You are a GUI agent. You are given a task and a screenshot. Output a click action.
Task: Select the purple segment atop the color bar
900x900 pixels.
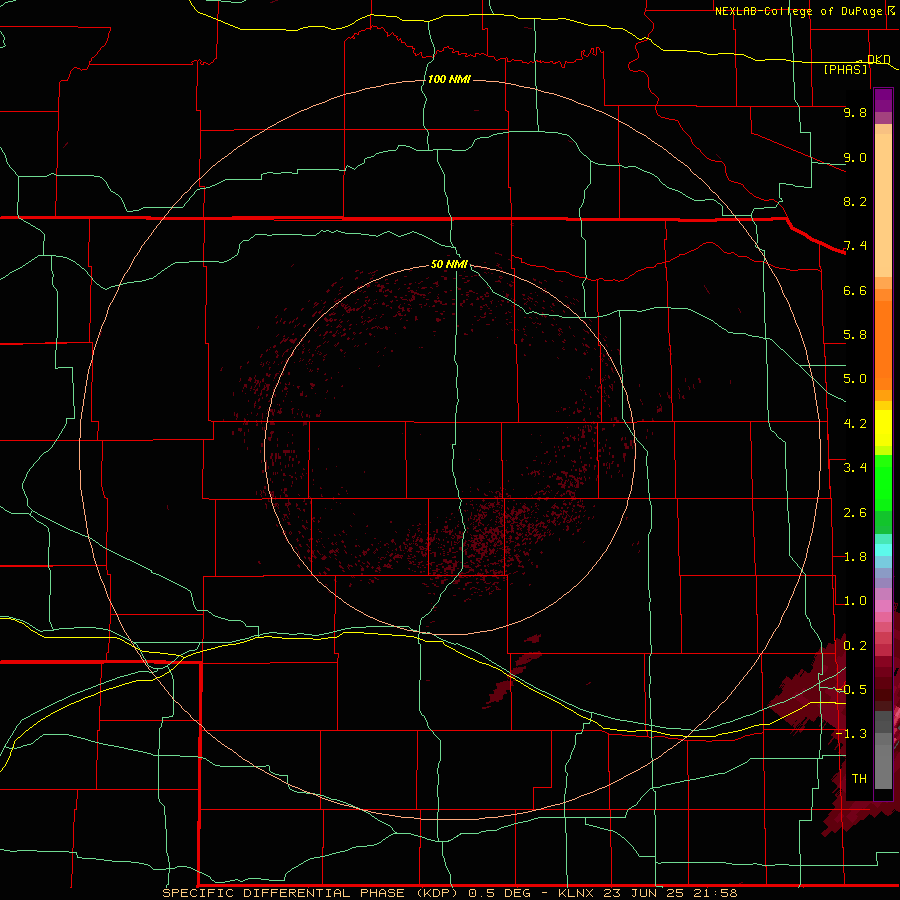[x=883, y=100]
